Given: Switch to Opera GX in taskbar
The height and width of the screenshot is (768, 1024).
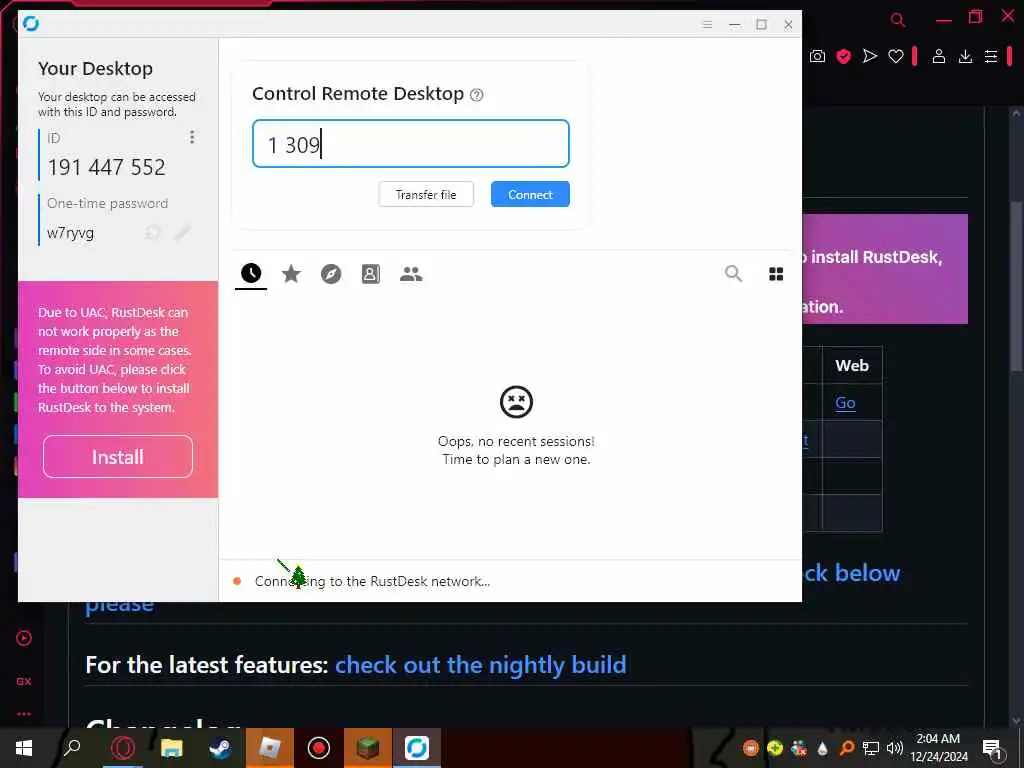Looking at the screenshot, I should pyautogui.click(x=123, y=748).
